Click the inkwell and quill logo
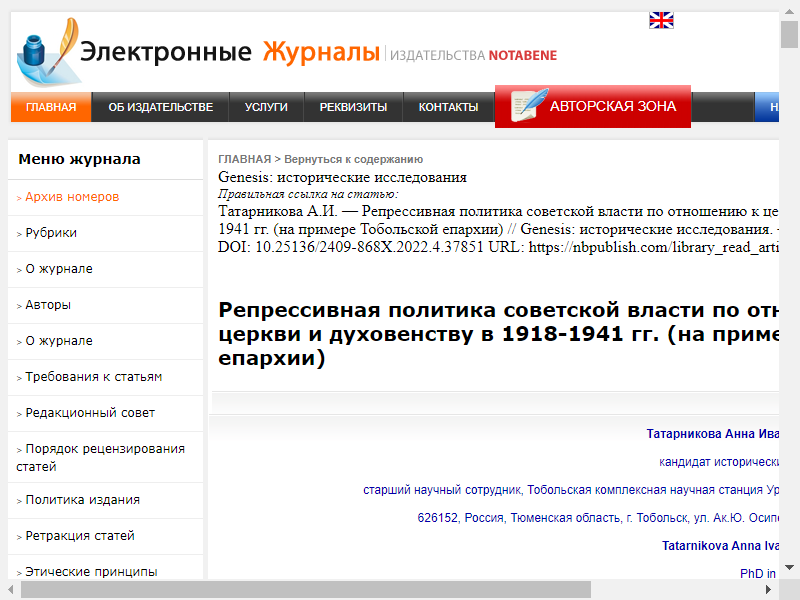Viewport: 800px width, 600px height. (45, 54)
